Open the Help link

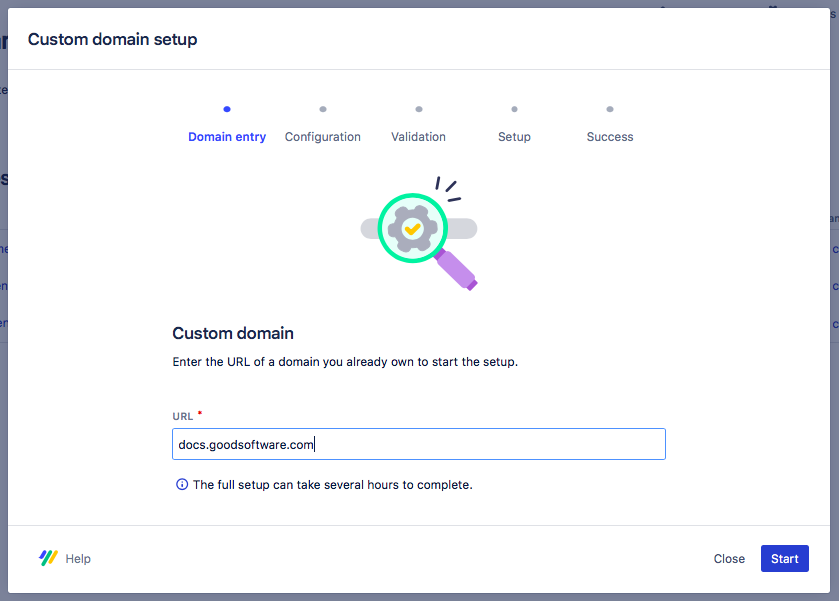(x=78, y=558)
